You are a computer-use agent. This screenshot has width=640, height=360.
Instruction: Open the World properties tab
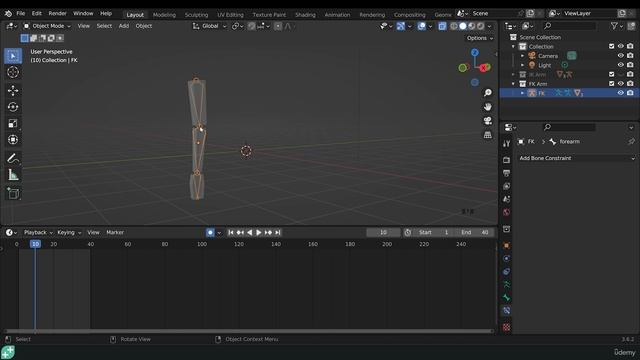tap(507, 212)
